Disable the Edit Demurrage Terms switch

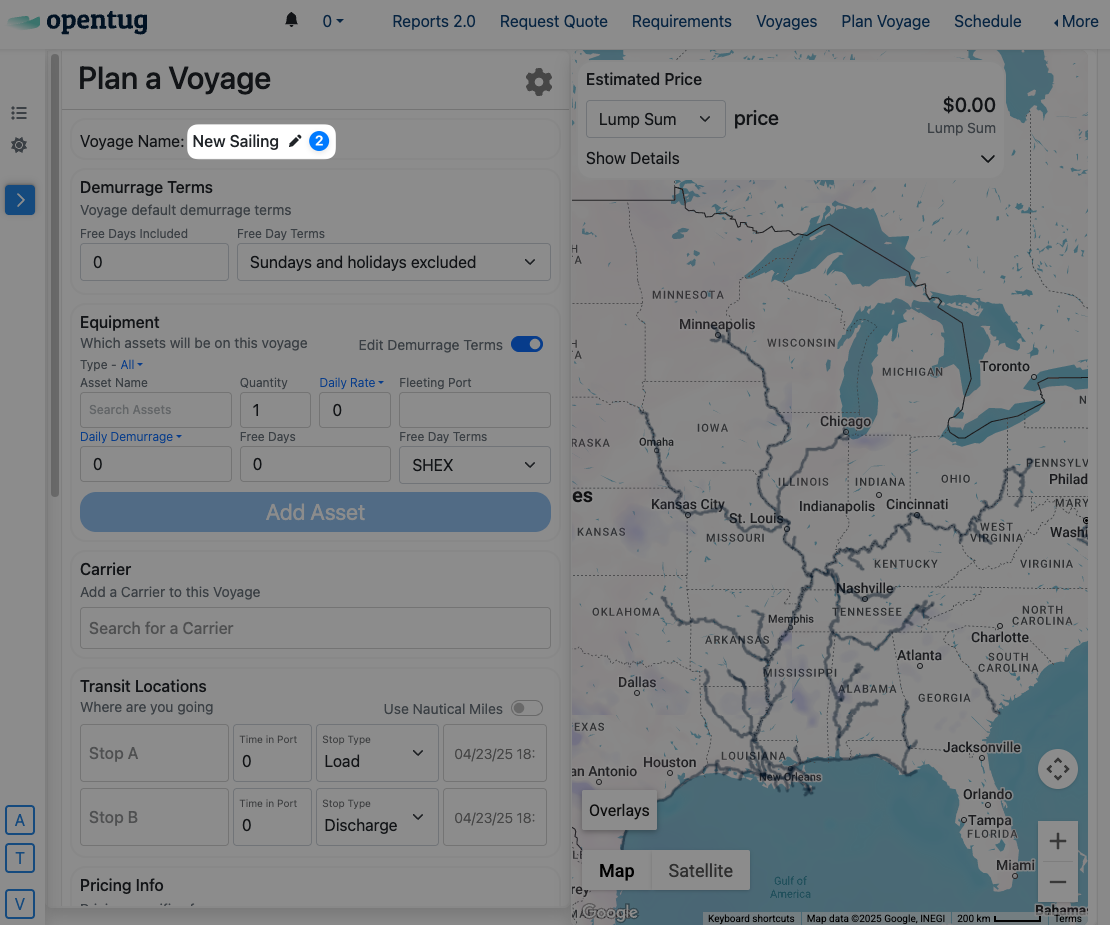pos(527,344)
